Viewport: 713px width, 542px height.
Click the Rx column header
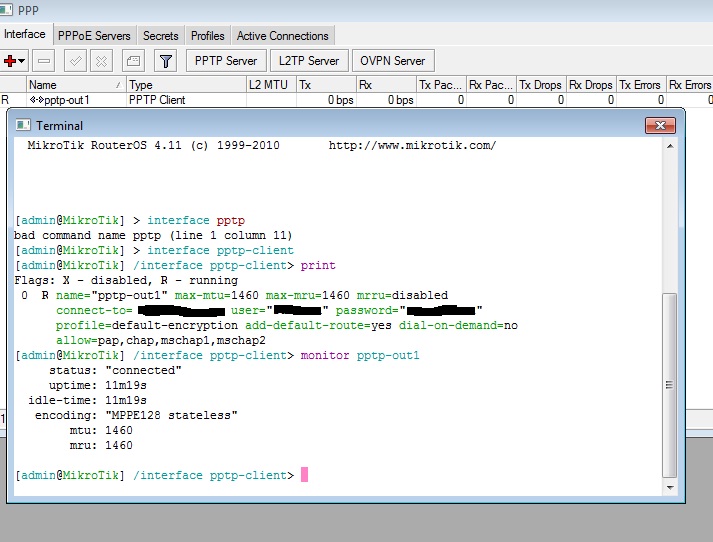click(x=386, y=85)
